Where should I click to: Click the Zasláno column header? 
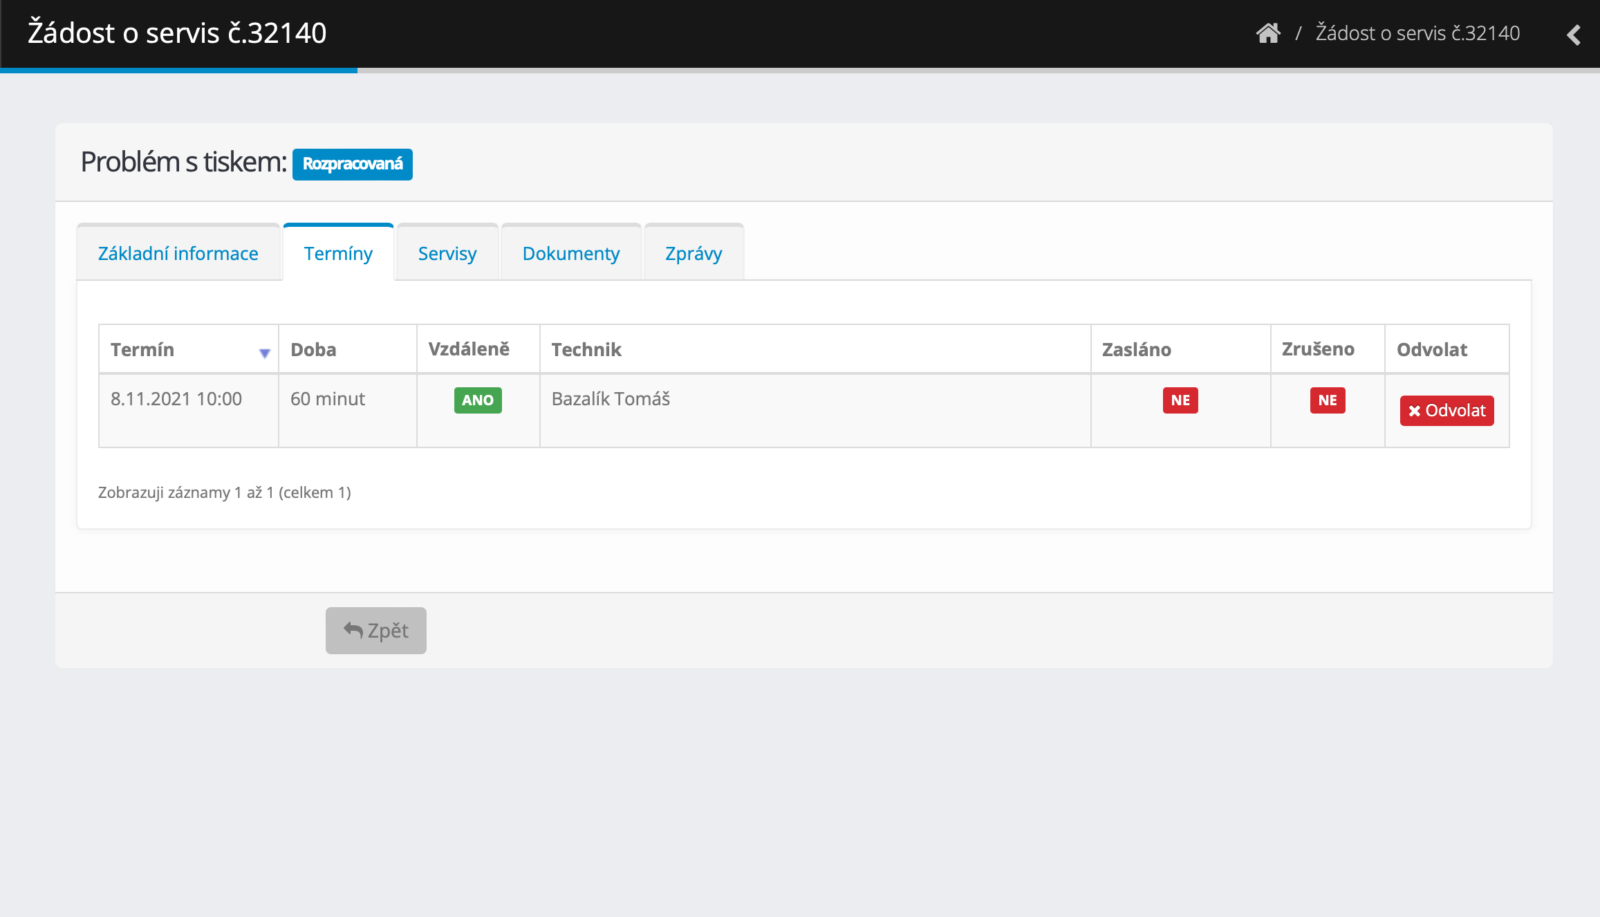point(1136,349)
